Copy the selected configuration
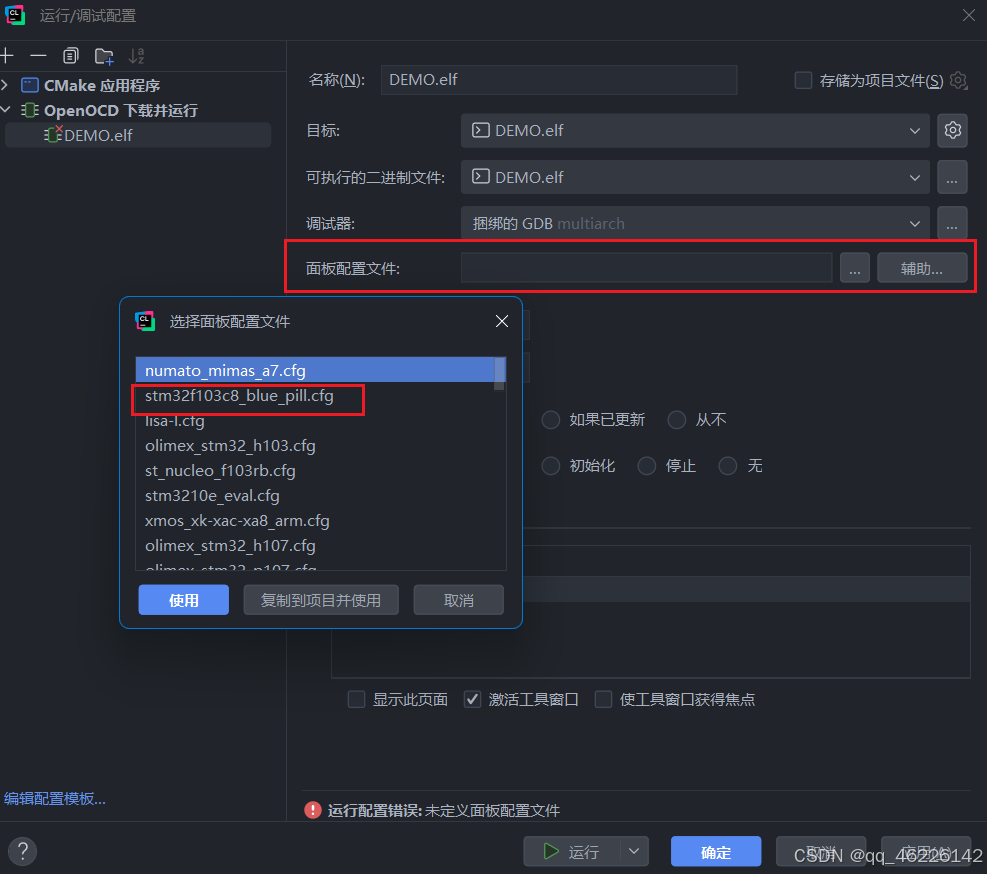This screenshot has width=987, height=874. tap(70, 56)
